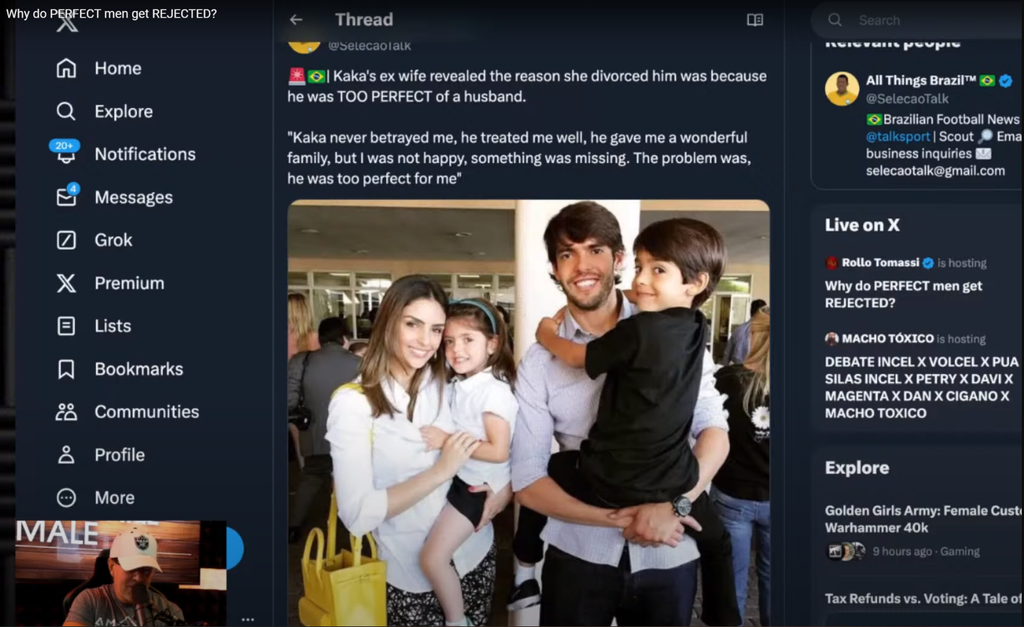Open Explore via magnifier icon
The image size is (1024, 627).
click(66, 111)
